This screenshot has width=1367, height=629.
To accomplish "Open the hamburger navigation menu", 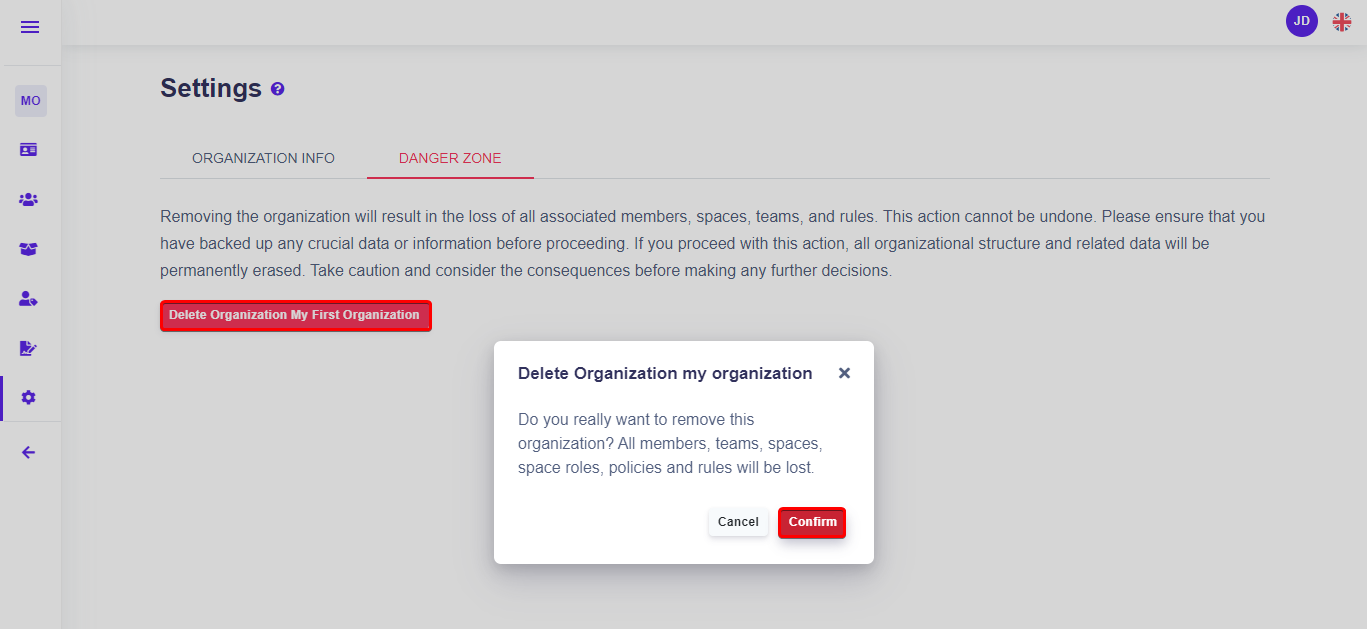I will (x=30, y=27).
